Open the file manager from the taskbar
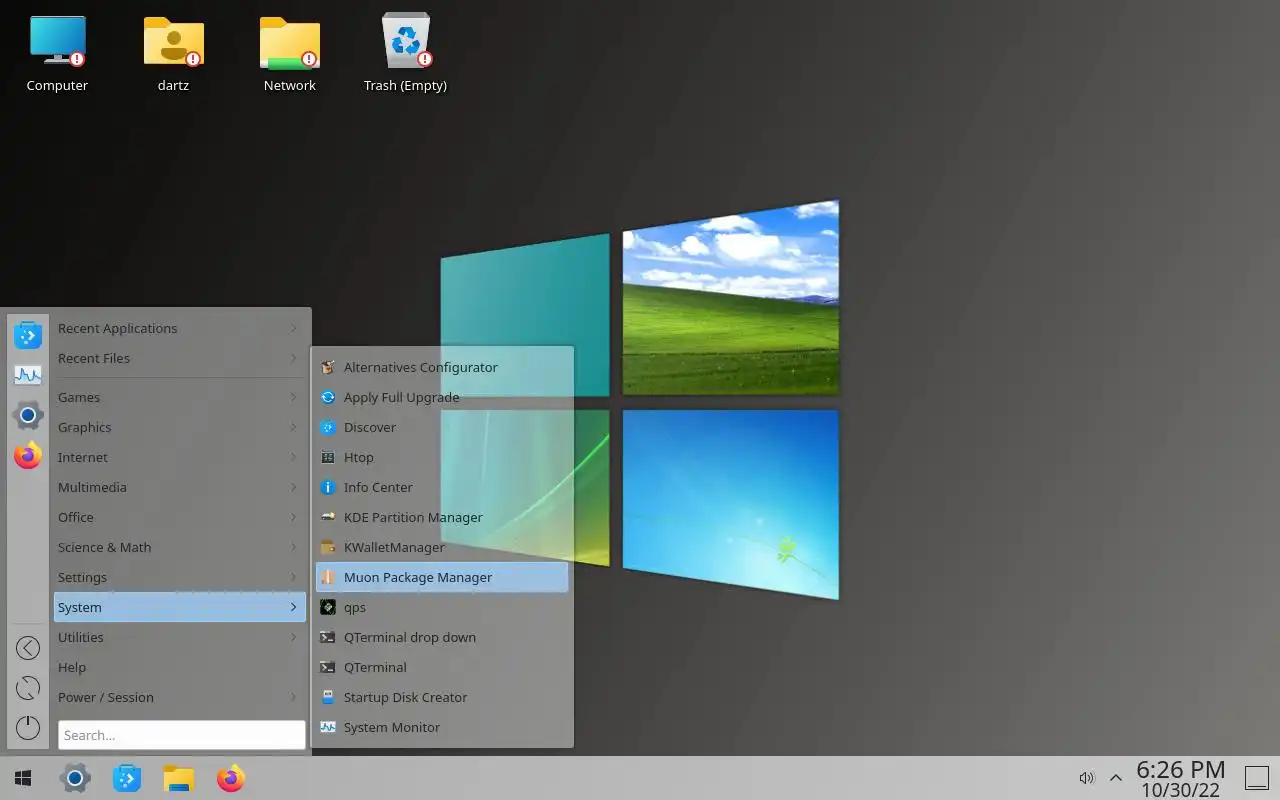 179,778
